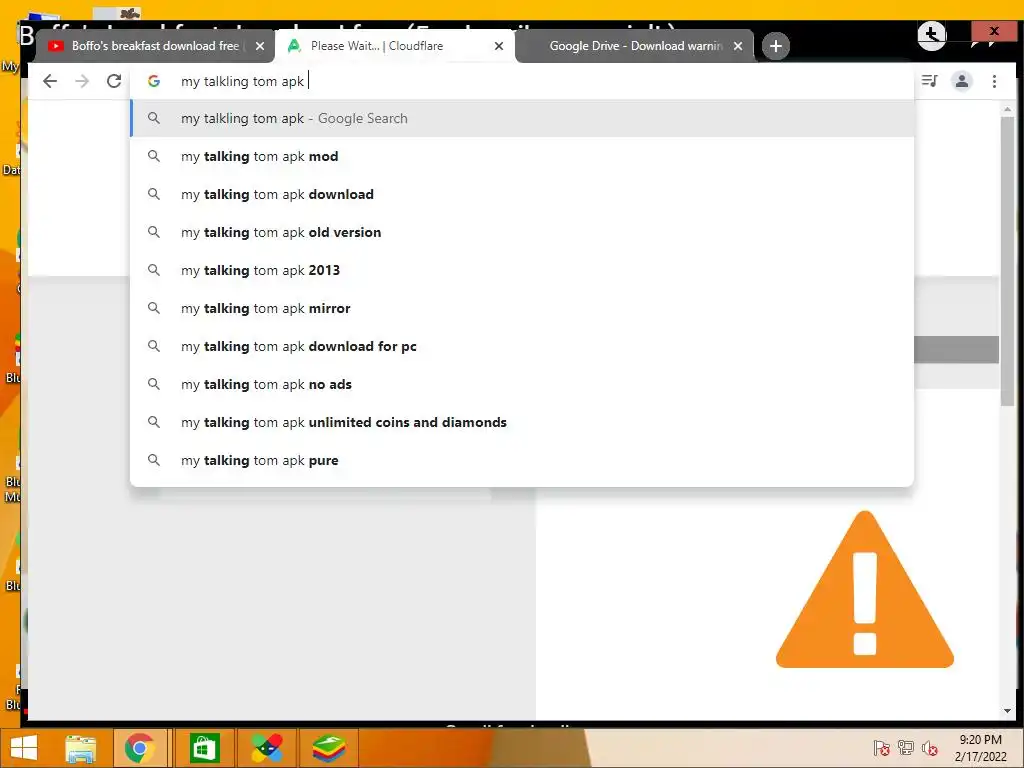Choose suggestion 'my talking tom apk old version'
Screen dimensions: 1024x768
click(522, 232)
